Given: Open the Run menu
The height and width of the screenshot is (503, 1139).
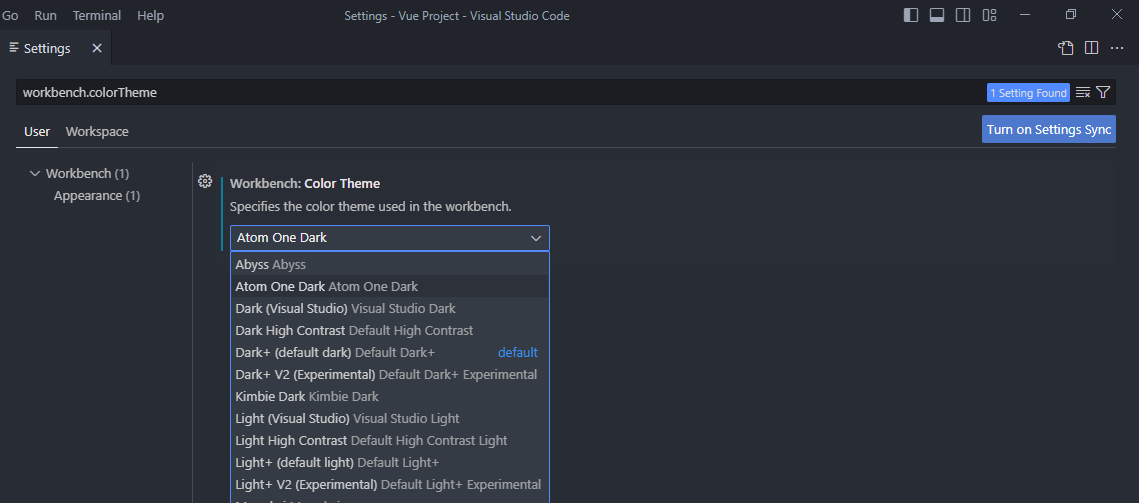Looking at the screenshot, I should (46, 15).
